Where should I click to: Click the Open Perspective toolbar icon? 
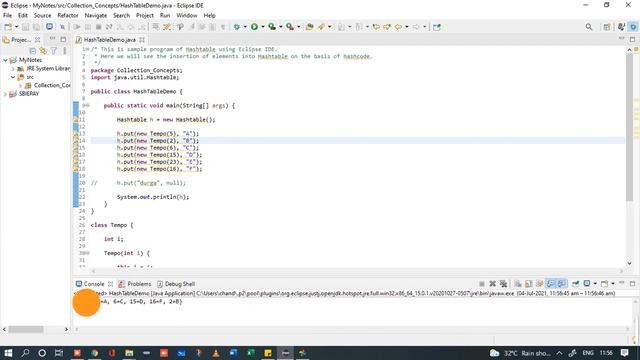tap(607, 27)
